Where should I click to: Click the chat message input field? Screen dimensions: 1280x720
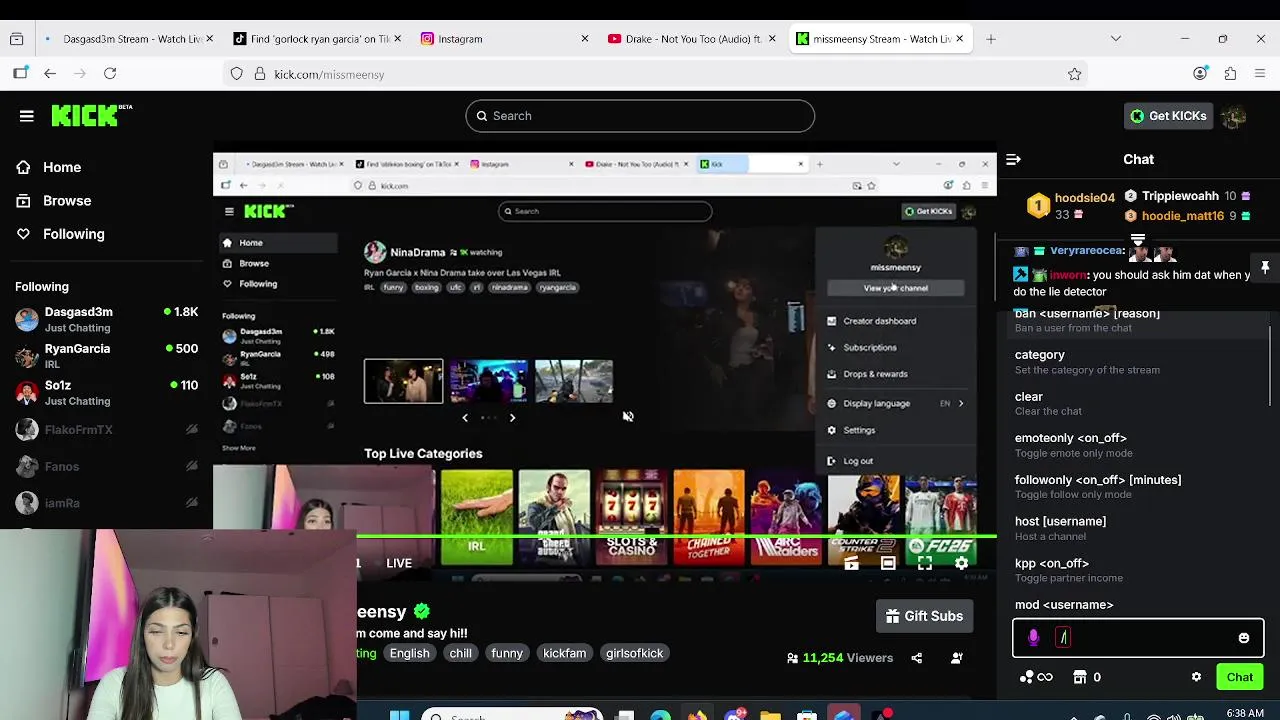(1138, 638)
